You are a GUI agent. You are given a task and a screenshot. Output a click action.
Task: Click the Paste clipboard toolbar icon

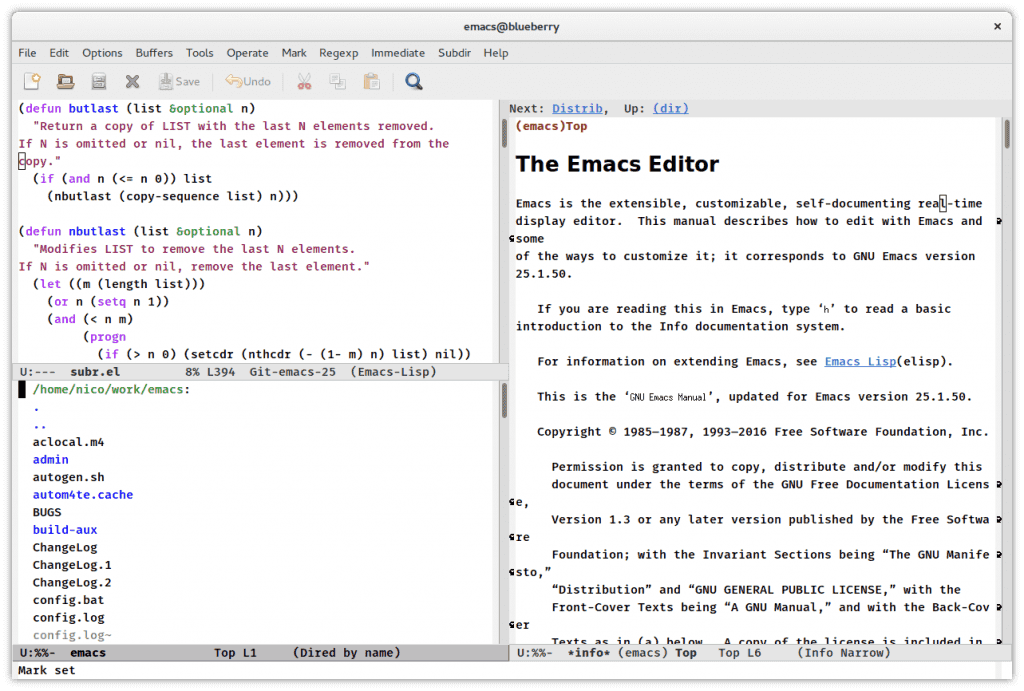pyautogui.click(x=371, y=81)
